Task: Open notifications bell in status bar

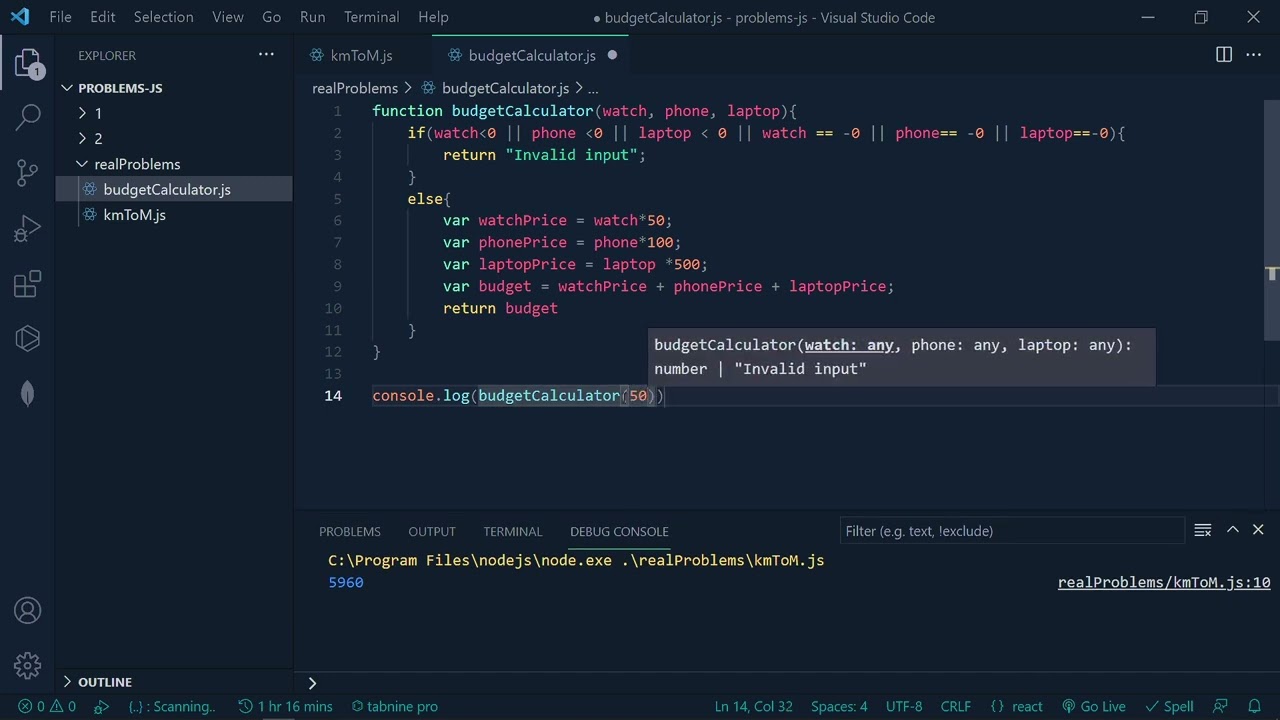Action: coord(1254,706)
